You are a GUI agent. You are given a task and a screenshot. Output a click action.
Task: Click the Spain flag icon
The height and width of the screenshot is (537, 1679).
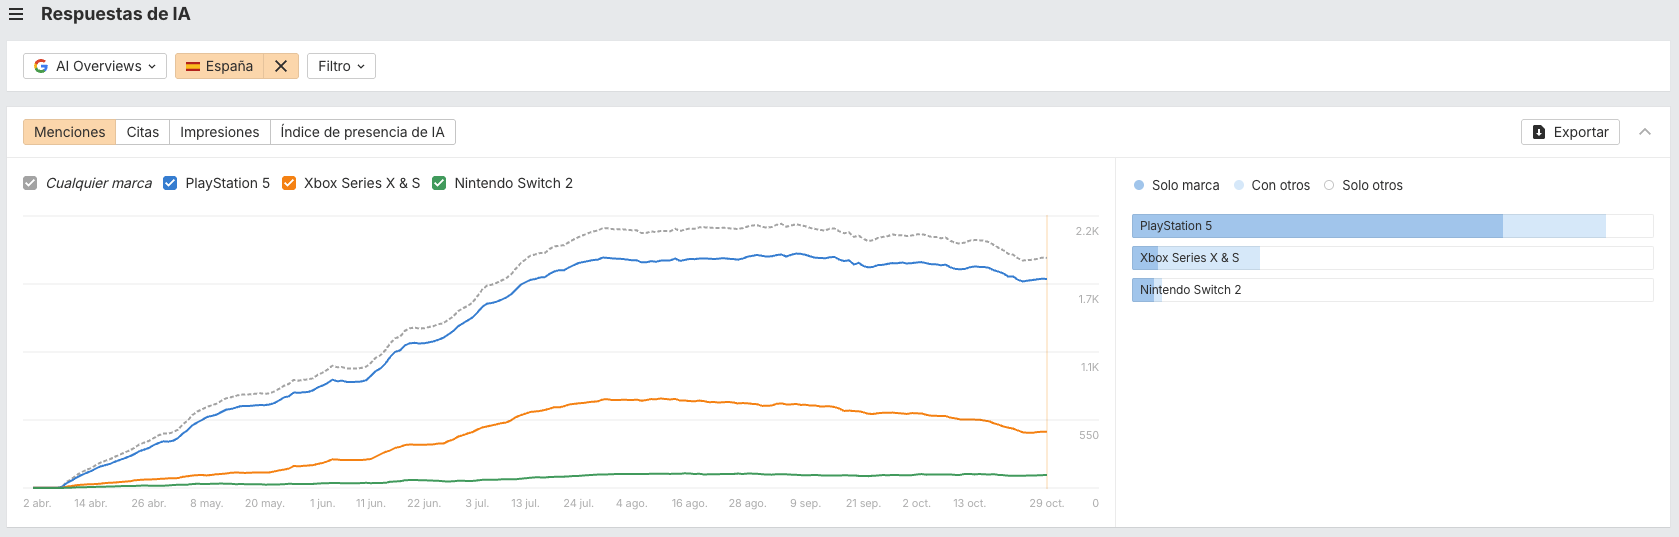(x=193, y=66)
